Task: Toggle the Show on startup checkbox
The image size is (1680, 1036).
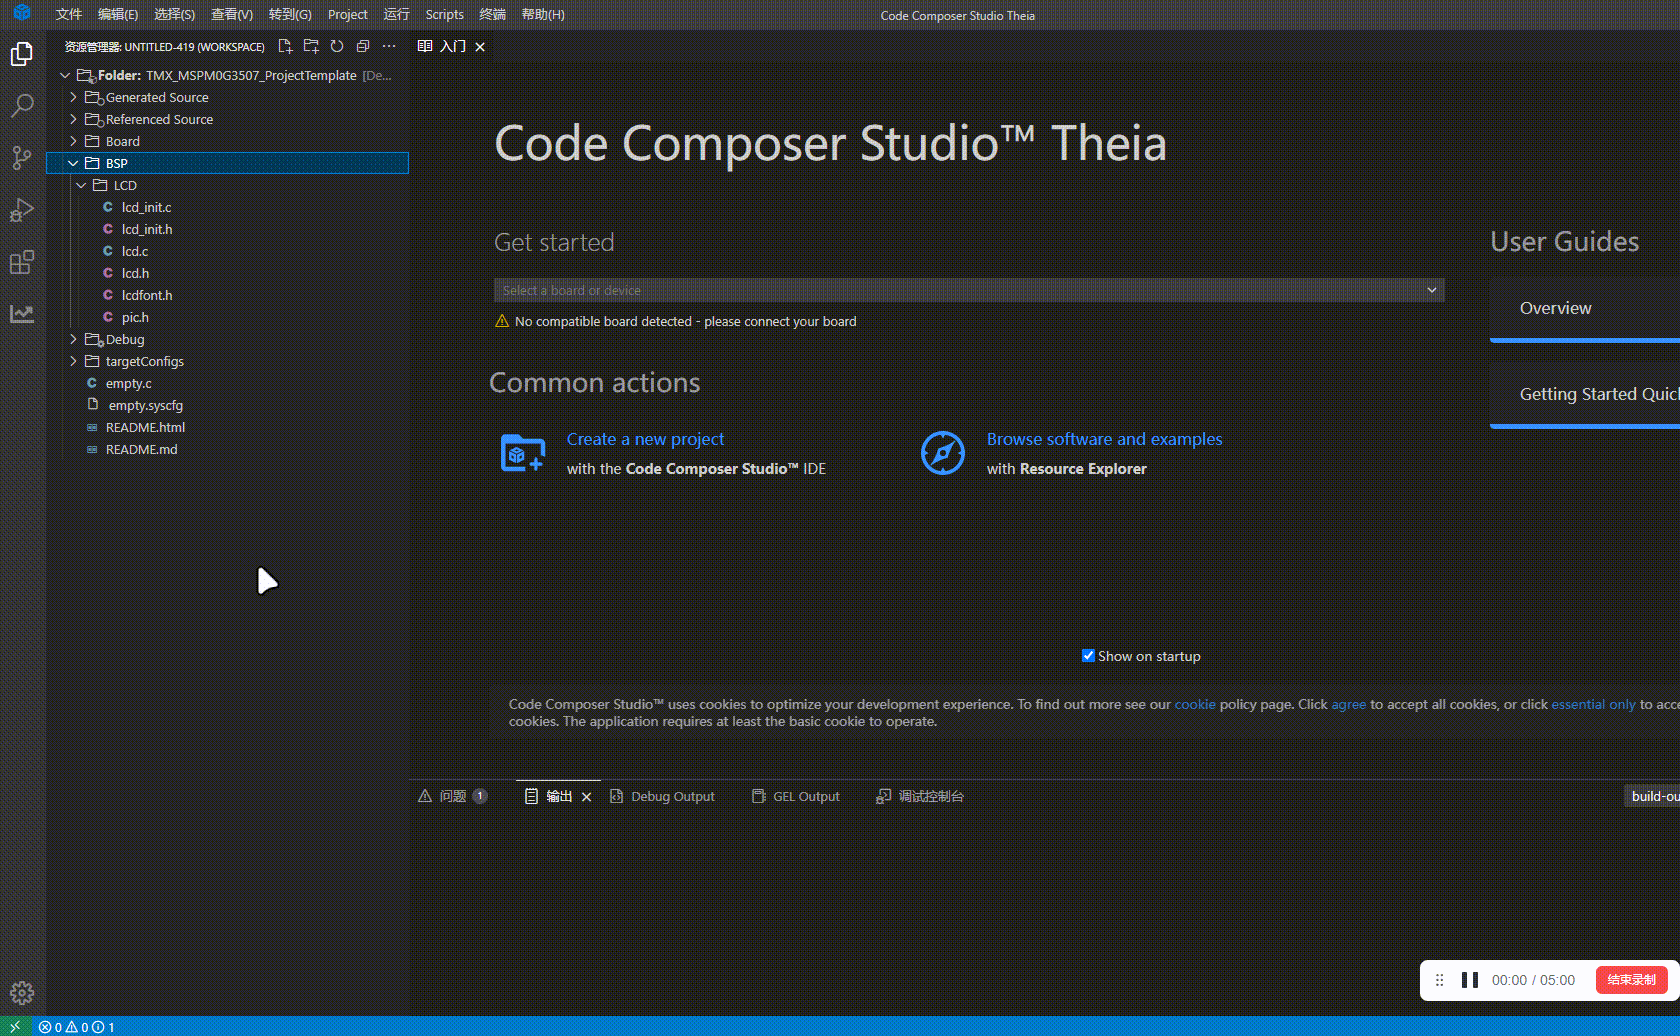Action: coord(1088,656)
